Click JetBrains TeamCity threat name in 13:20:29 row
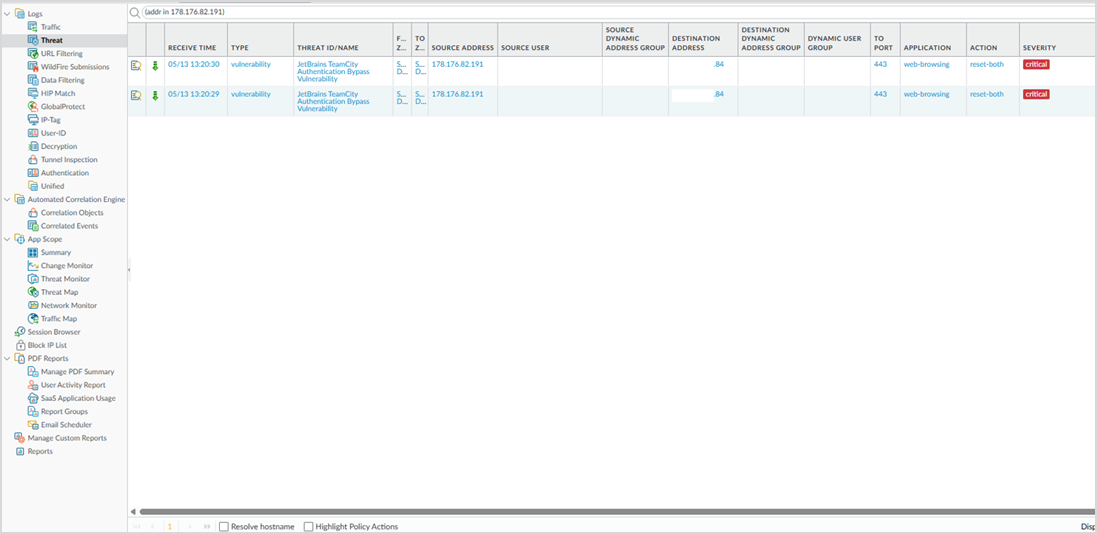 (x=333, y=101)
